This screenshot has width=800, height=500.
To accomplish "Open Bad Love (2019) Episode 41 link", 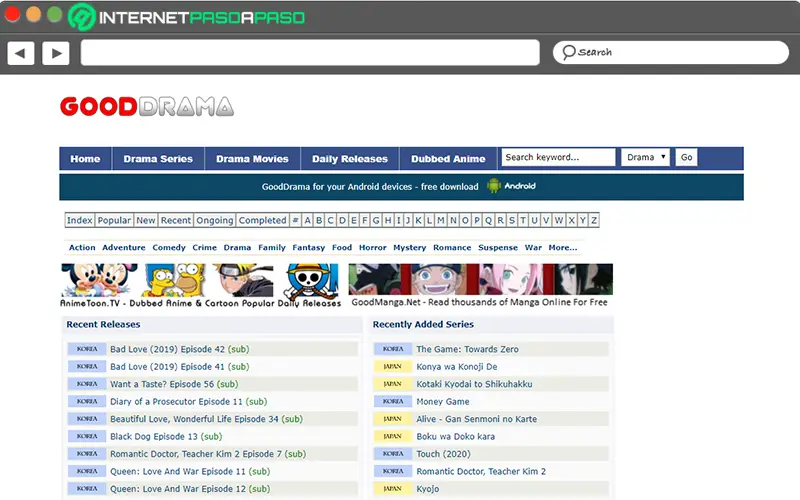I will click(x=180, y=367).
